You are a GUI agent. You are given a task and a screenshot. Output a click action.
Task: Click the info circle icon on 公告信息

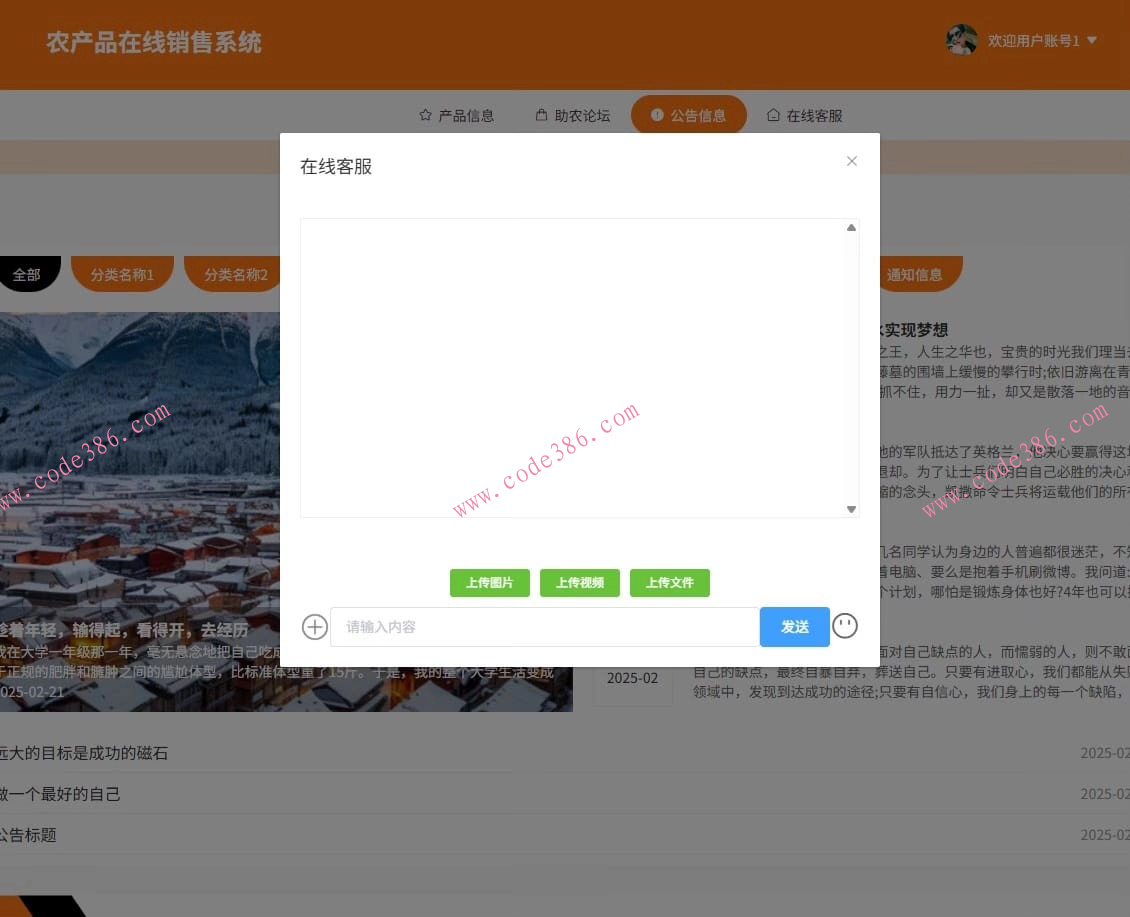point(657,114)
